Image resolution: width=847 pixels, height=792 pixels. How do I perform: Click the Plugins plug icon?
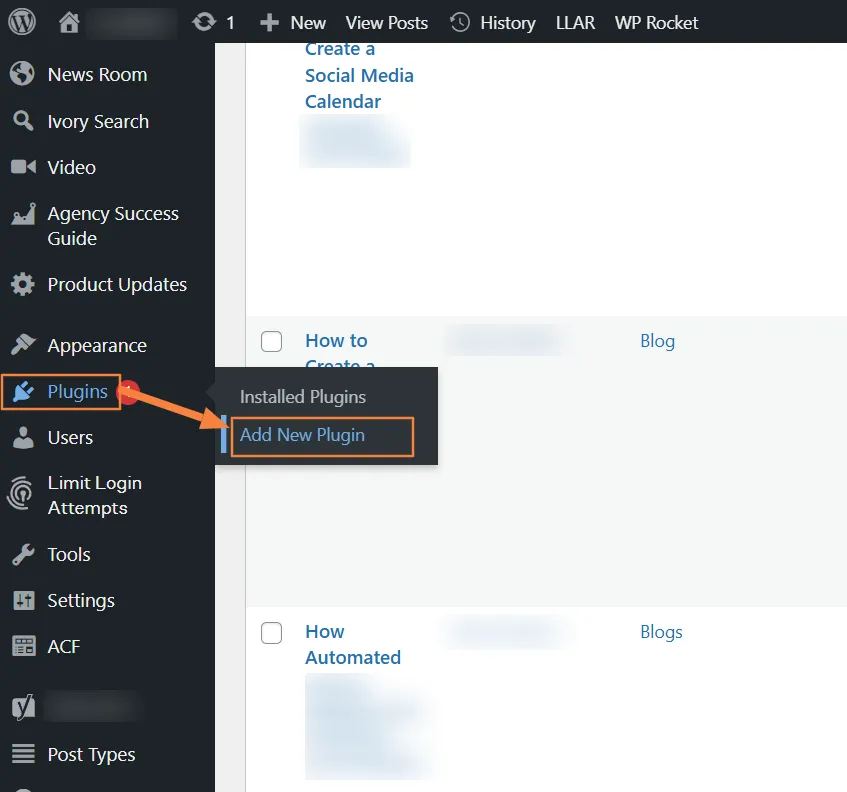pyautogui.click(x=21, y=392)
